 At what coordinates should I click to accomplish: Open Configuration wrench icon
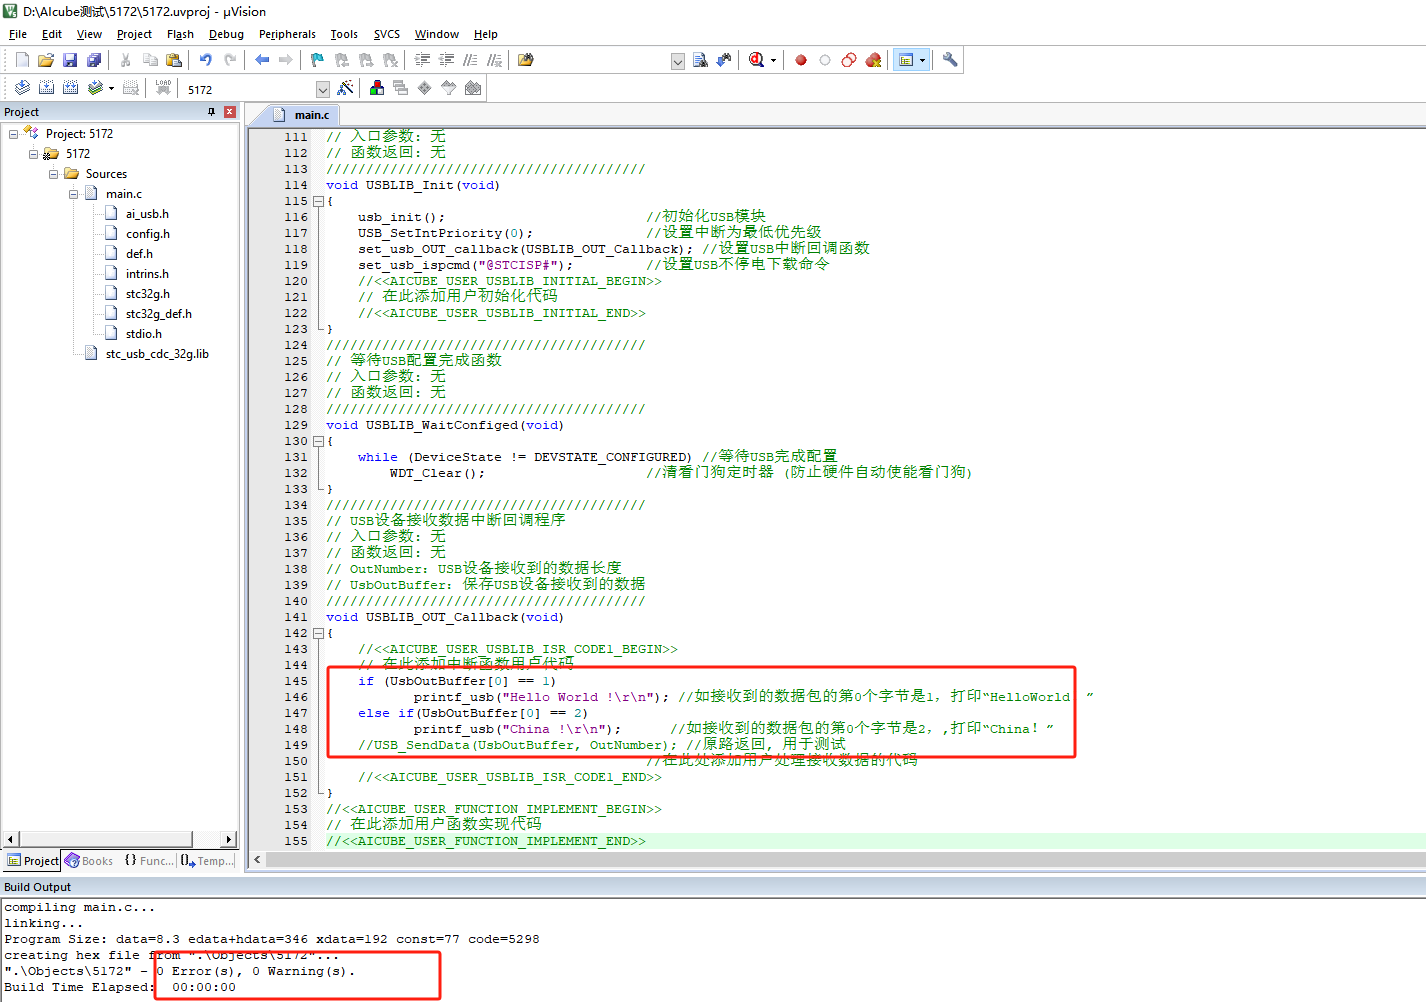point(950,60)
